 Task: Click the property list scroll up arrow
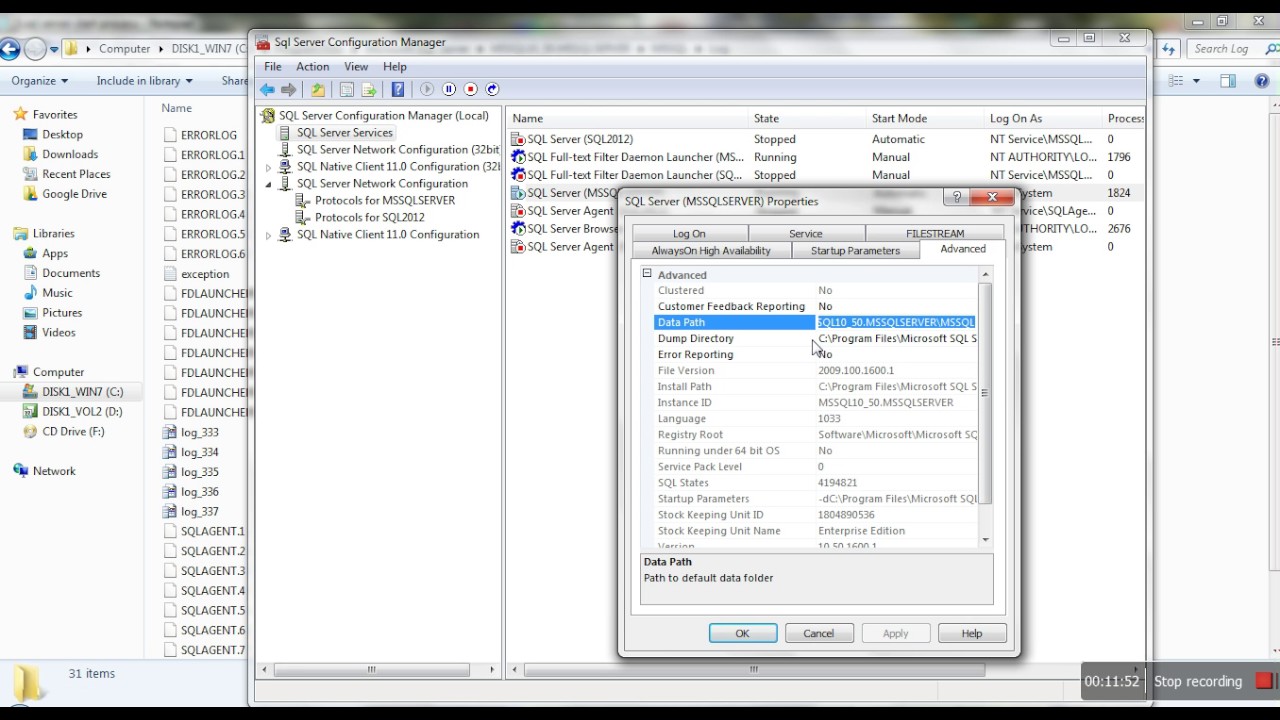[985, 274]
